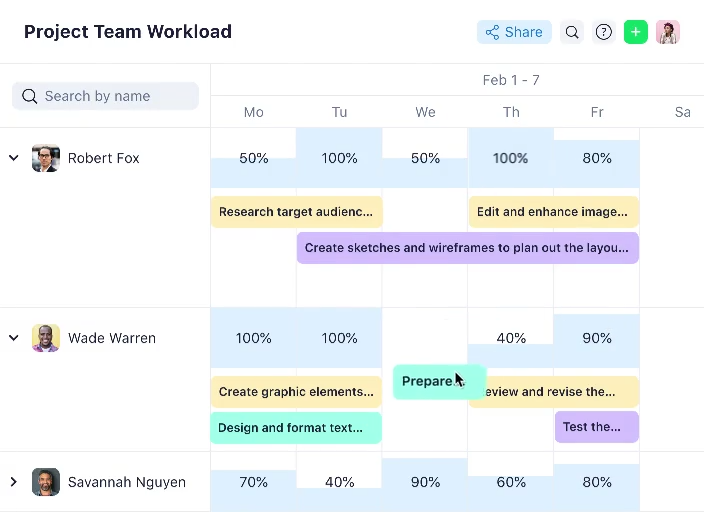This screenshot has width=704, height=512.
Task: Collapse Robert Fox's task row
Action: click(14, 158)
